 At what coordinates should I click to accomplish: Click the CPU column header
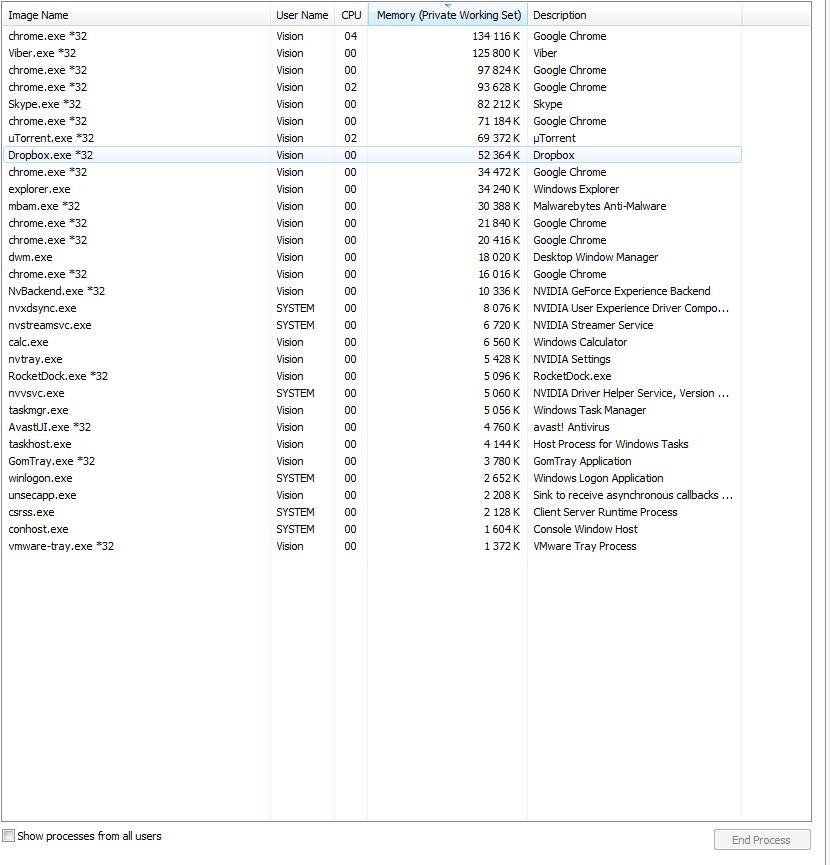pyautogui.click(x=351, y=15)
